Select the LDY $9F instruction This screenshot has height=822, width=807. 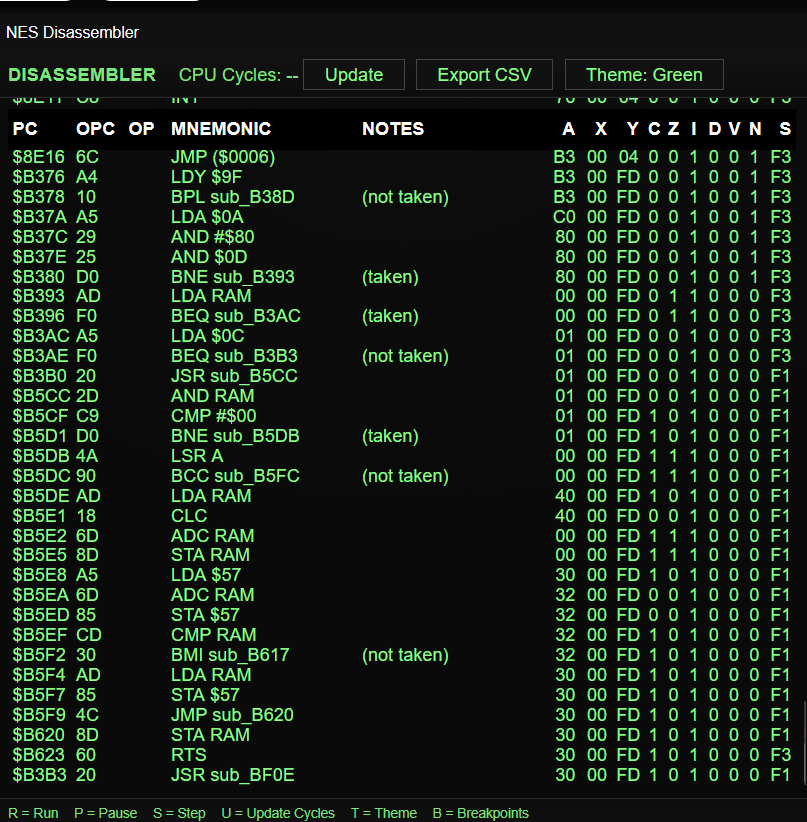click(x=206, y=177)
